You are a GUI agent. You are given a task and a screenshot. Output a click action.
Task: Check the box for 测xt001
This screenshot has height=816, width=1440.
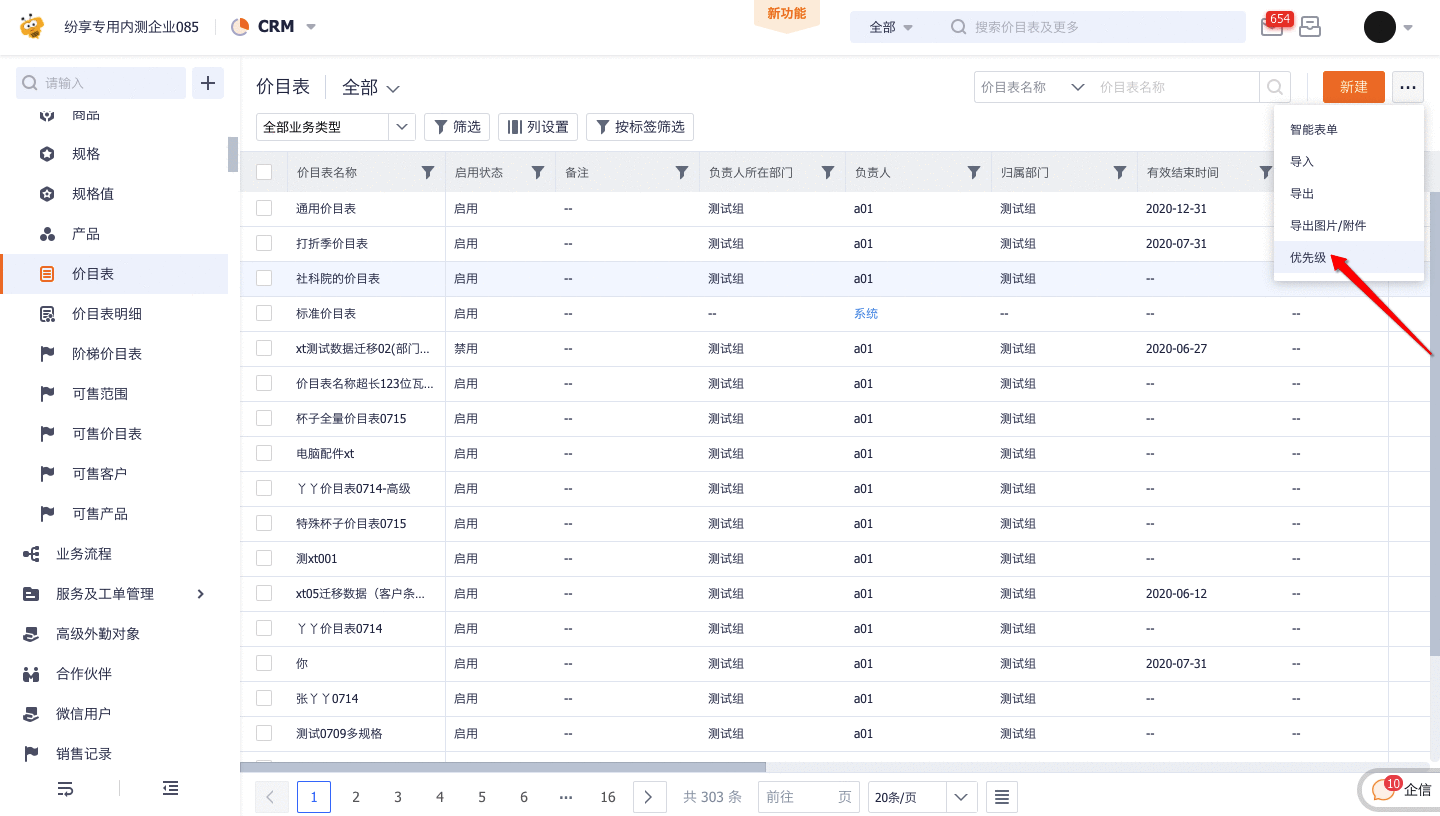[x=264, y=558]
